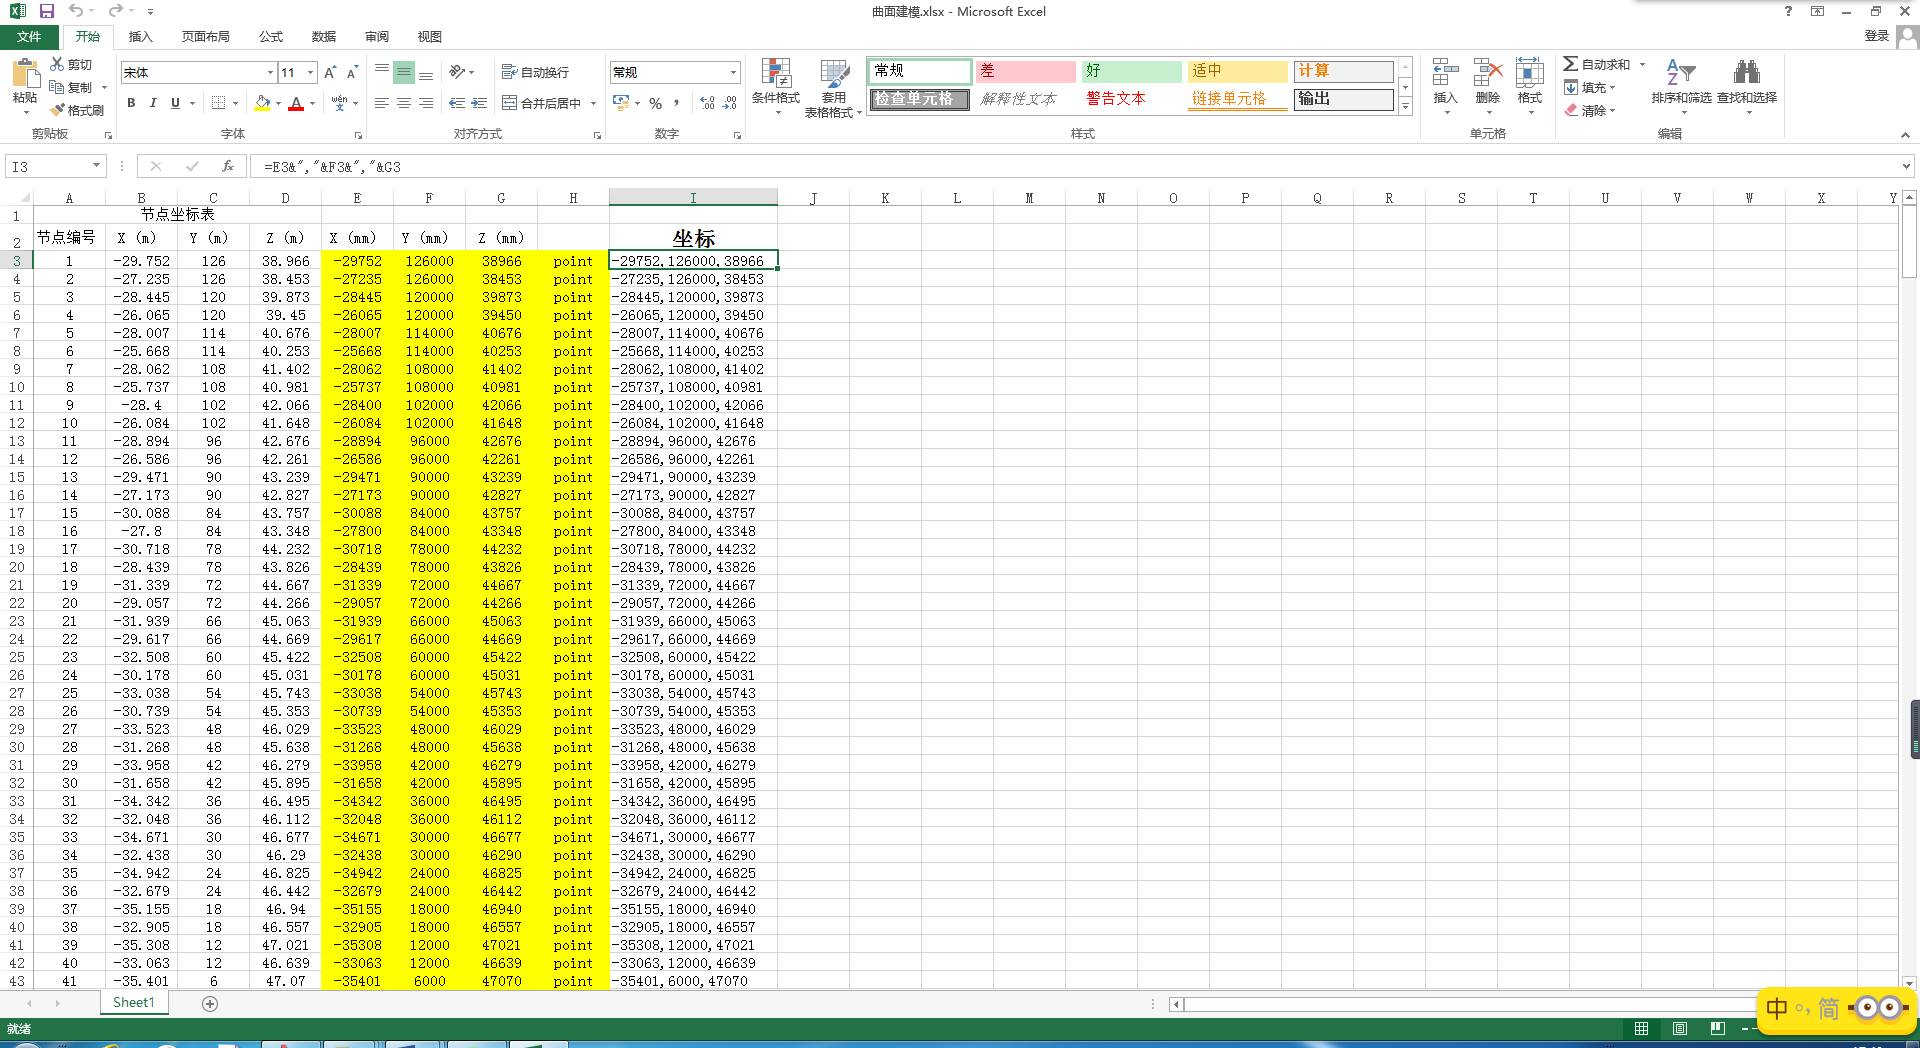Viewport: 1920px width, 1048px height.
Task: Open the font size dropdown
Action: coord(311,72)
